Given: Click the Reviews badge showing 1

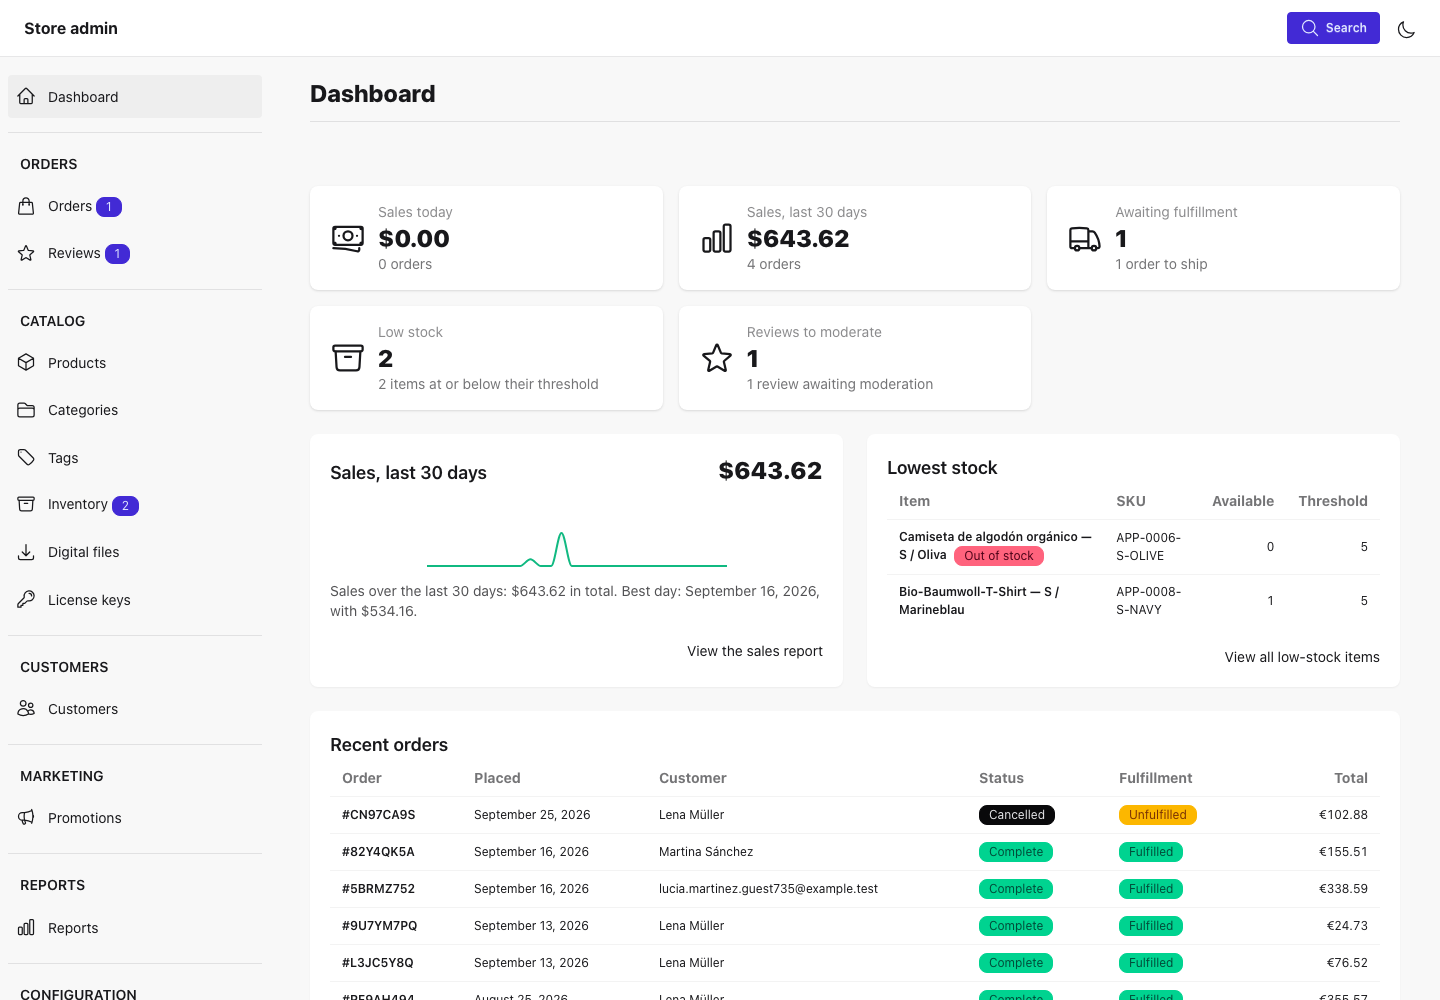Looking at the screenshot, I should pyautogui.click(x=117, y=254).
